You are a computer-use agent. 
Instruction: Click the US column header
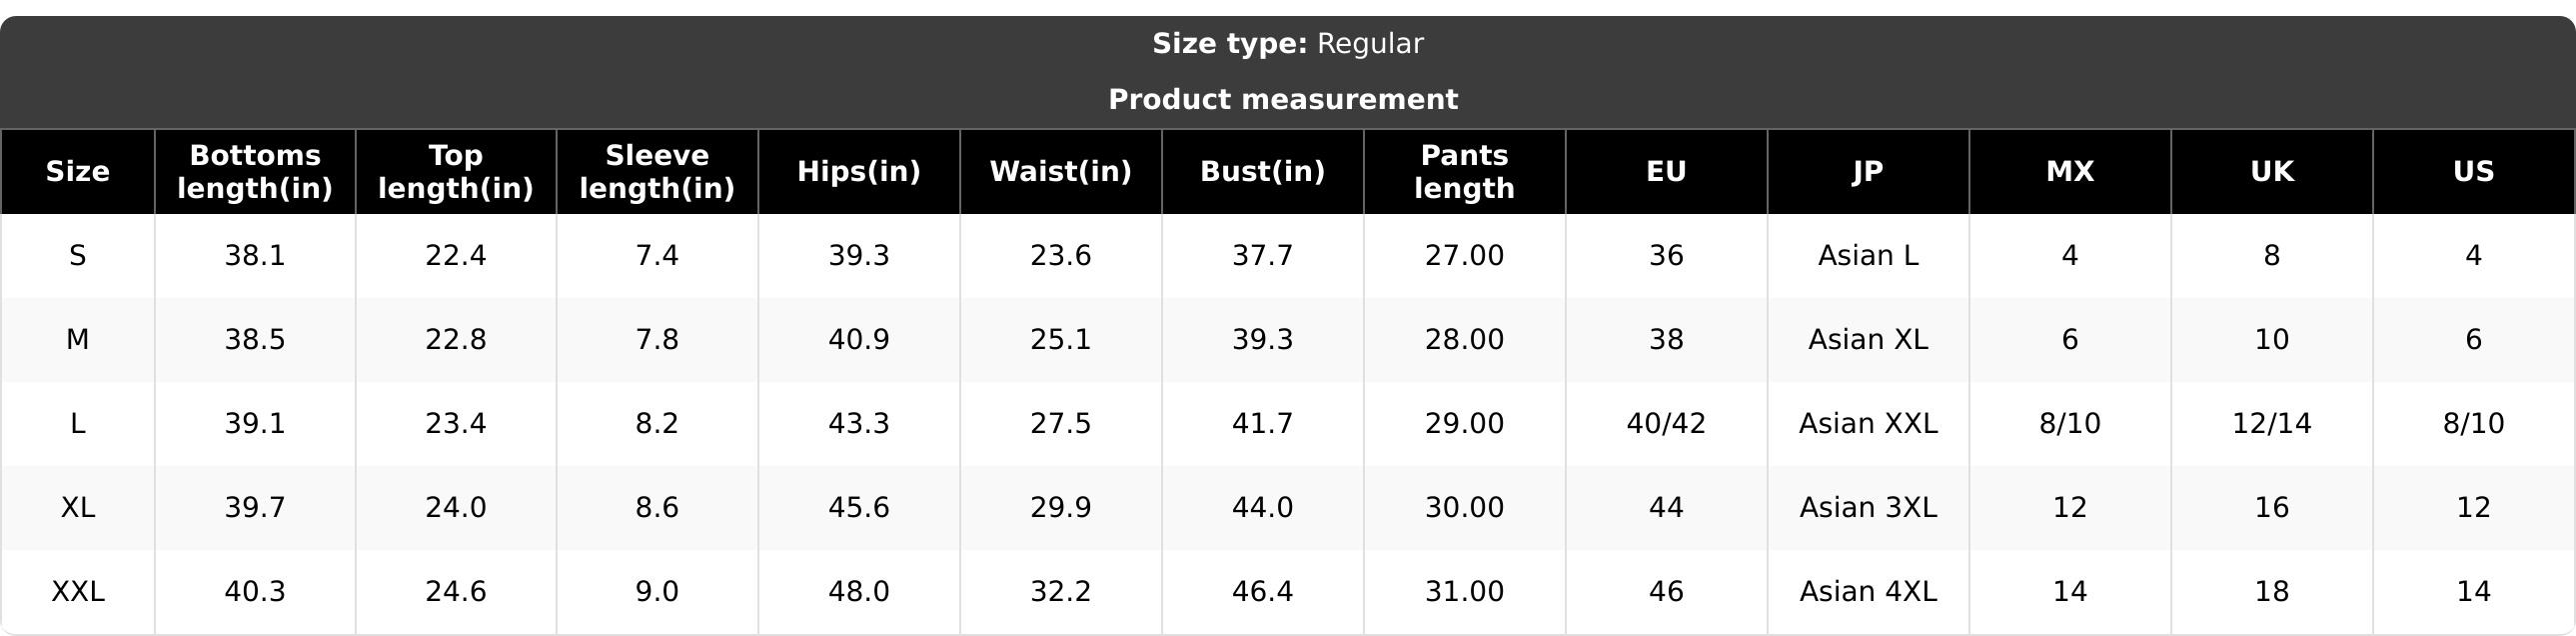click(2474, 171)
